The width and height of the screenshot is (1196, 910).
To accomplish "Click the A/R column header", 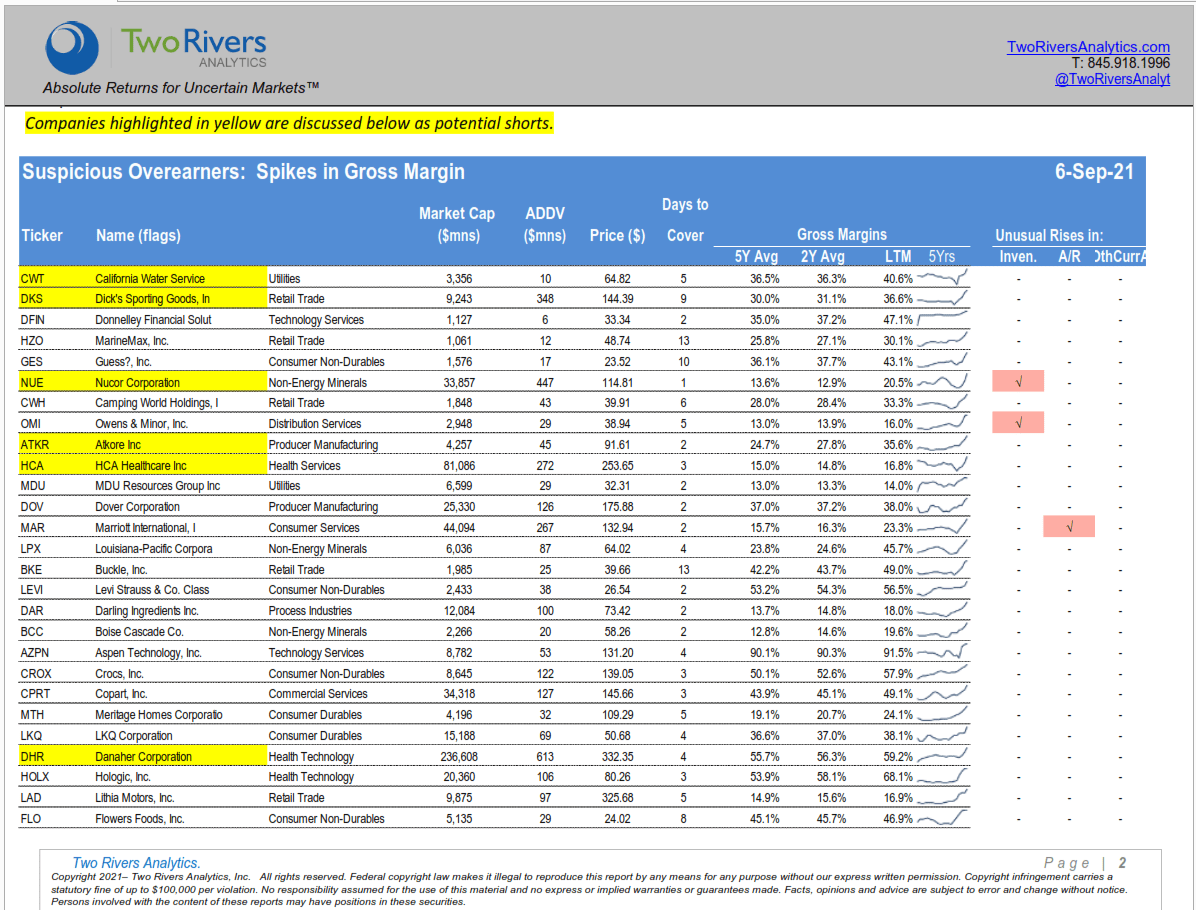I will tap(1069, 257).
